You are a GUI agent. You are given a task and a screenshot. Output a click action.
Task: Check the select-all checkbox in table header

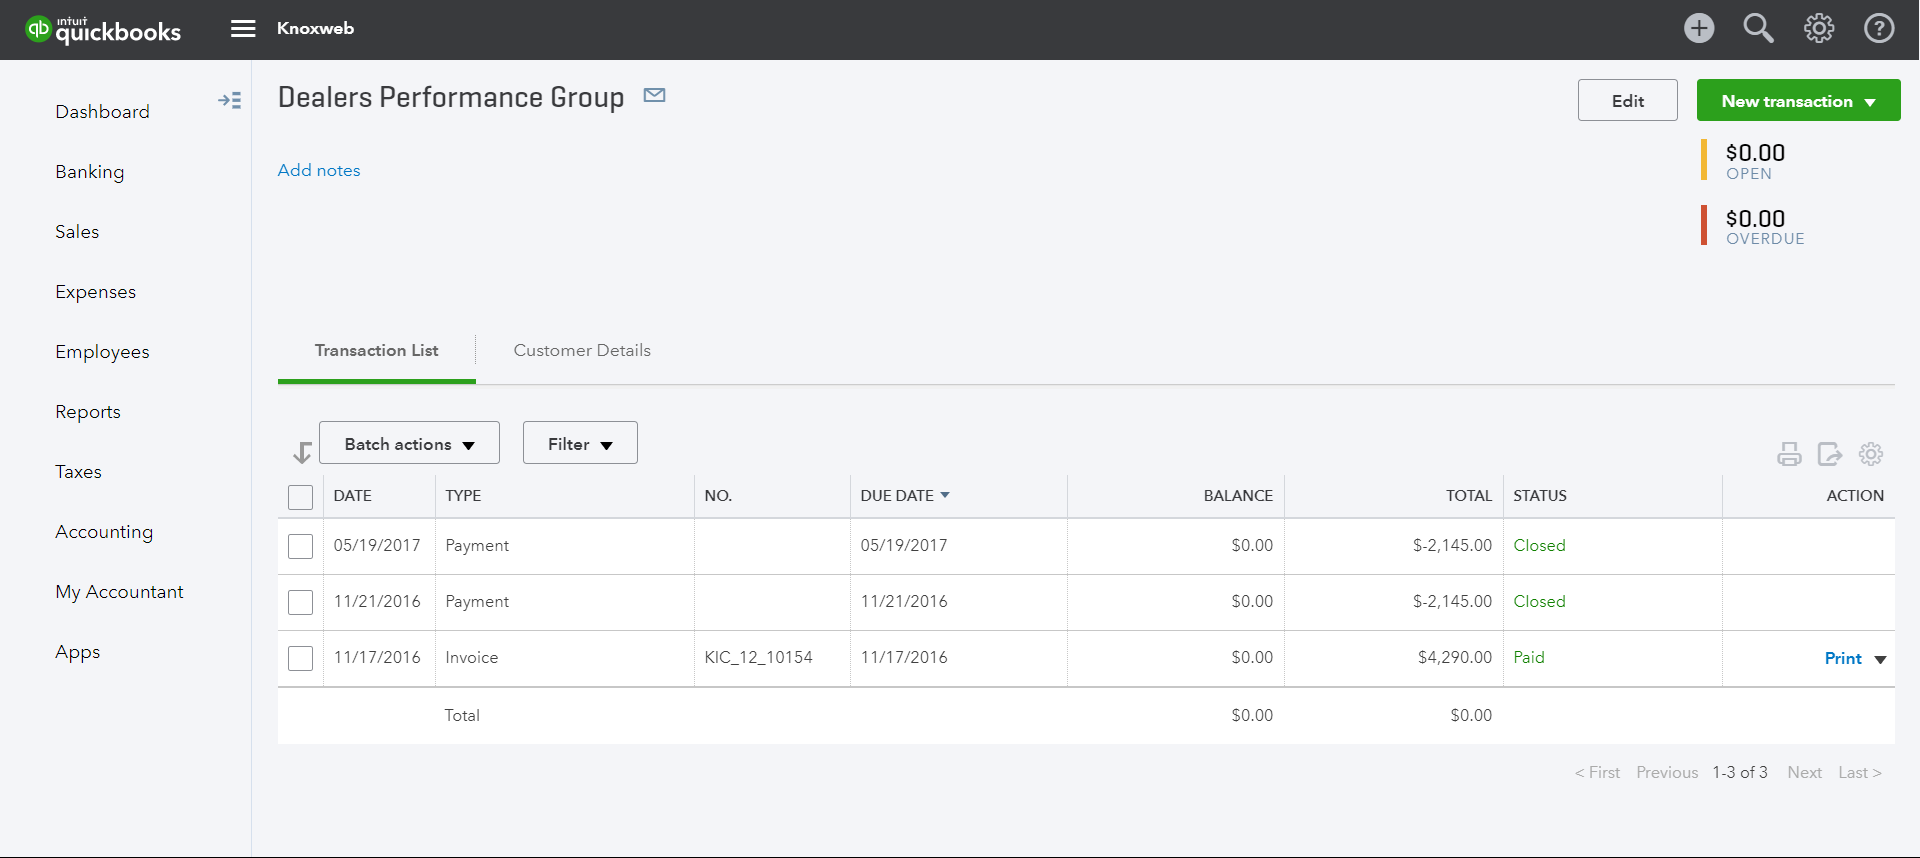(300, 497)
